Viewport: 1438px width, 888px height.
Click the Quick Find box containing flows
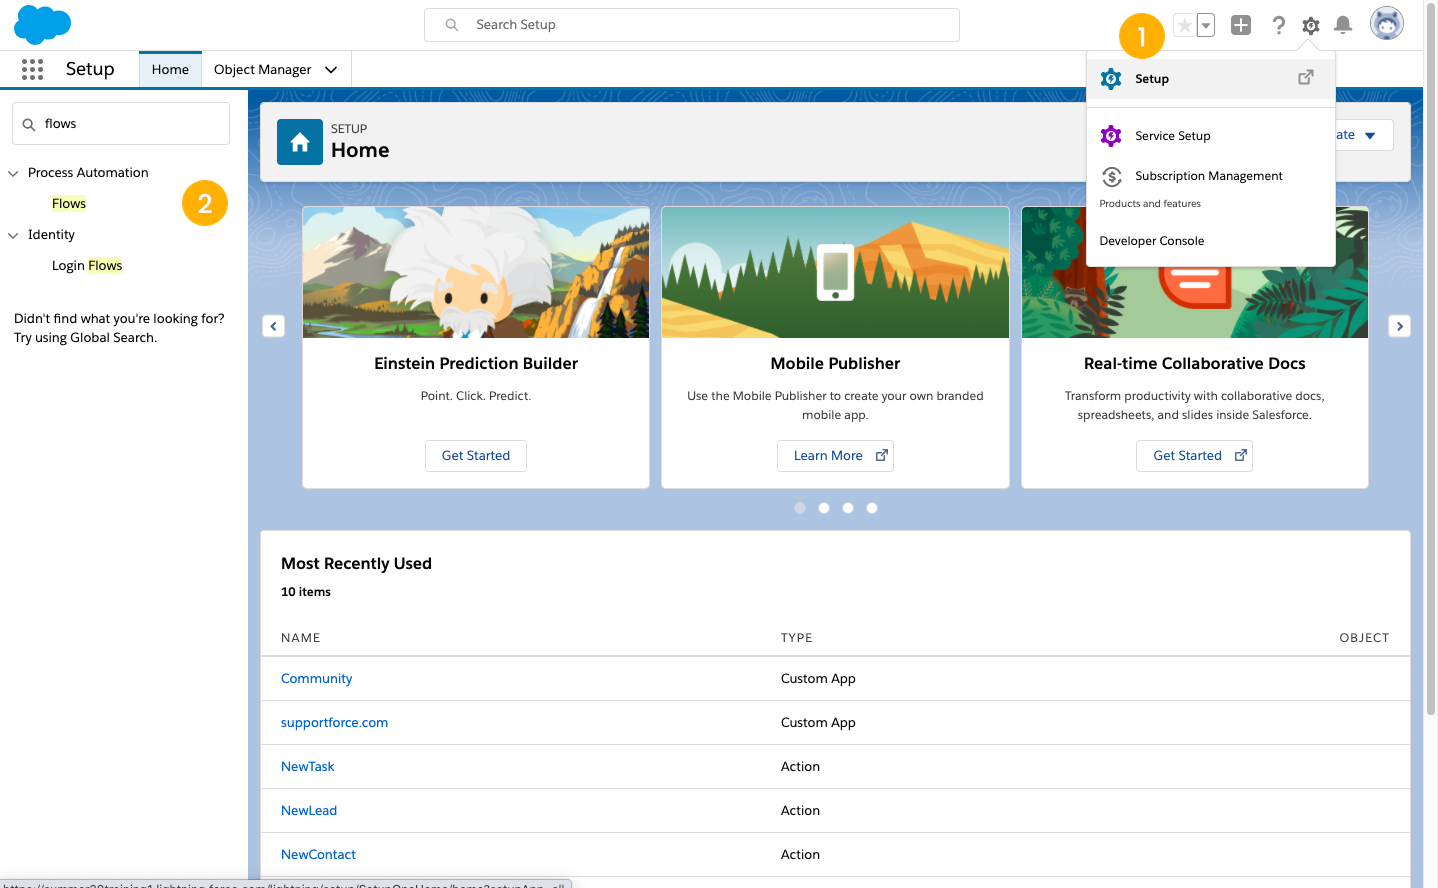121,124
